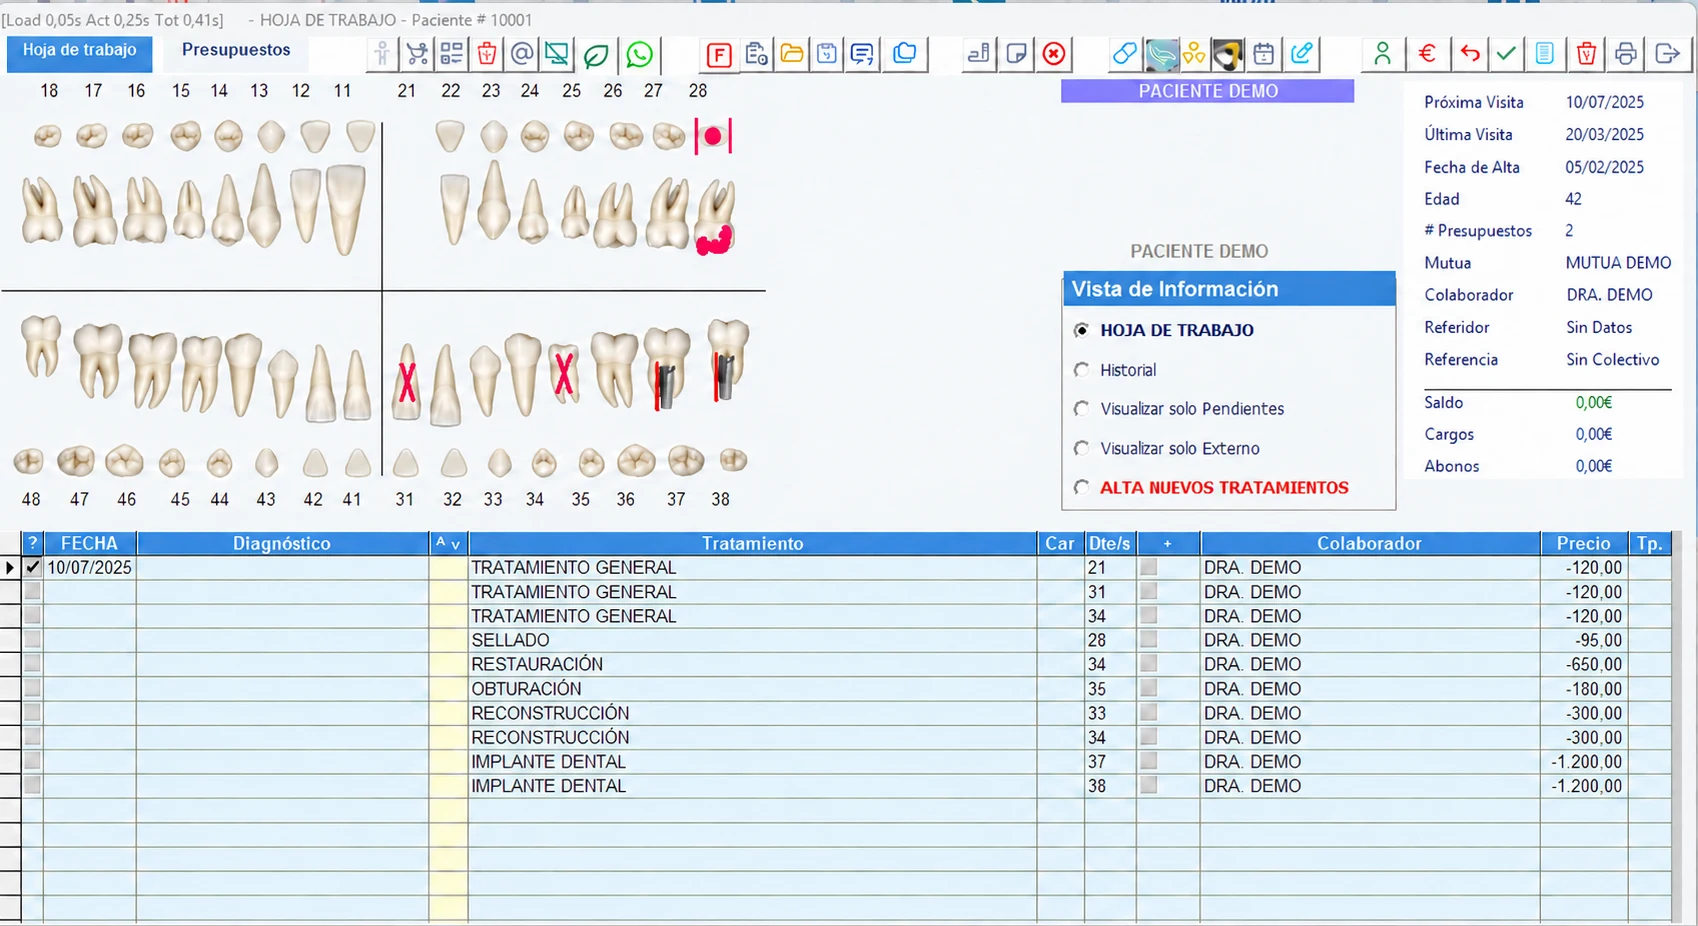Click the Tratamiento column header

(752, 543)
